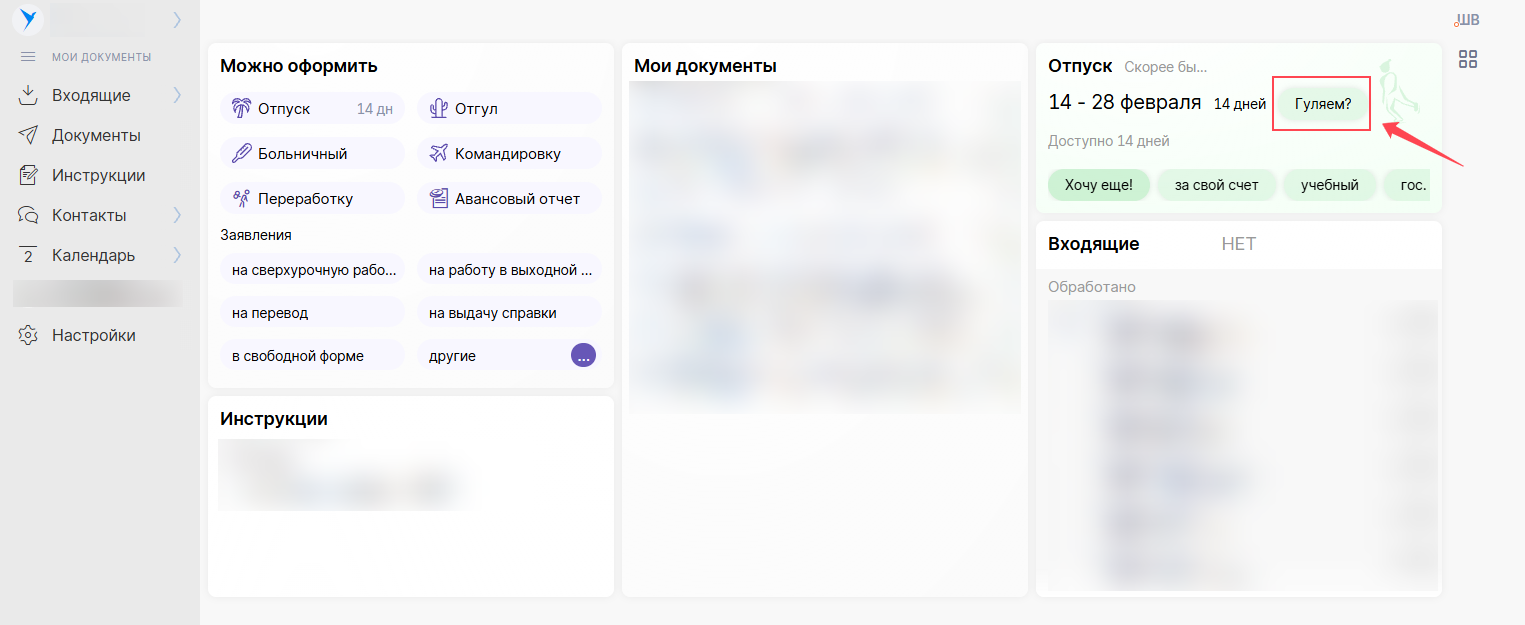Screen dimensions: 1525x625
Task: Select the за свой счет vacation type
Action: tap(1216, 185)
